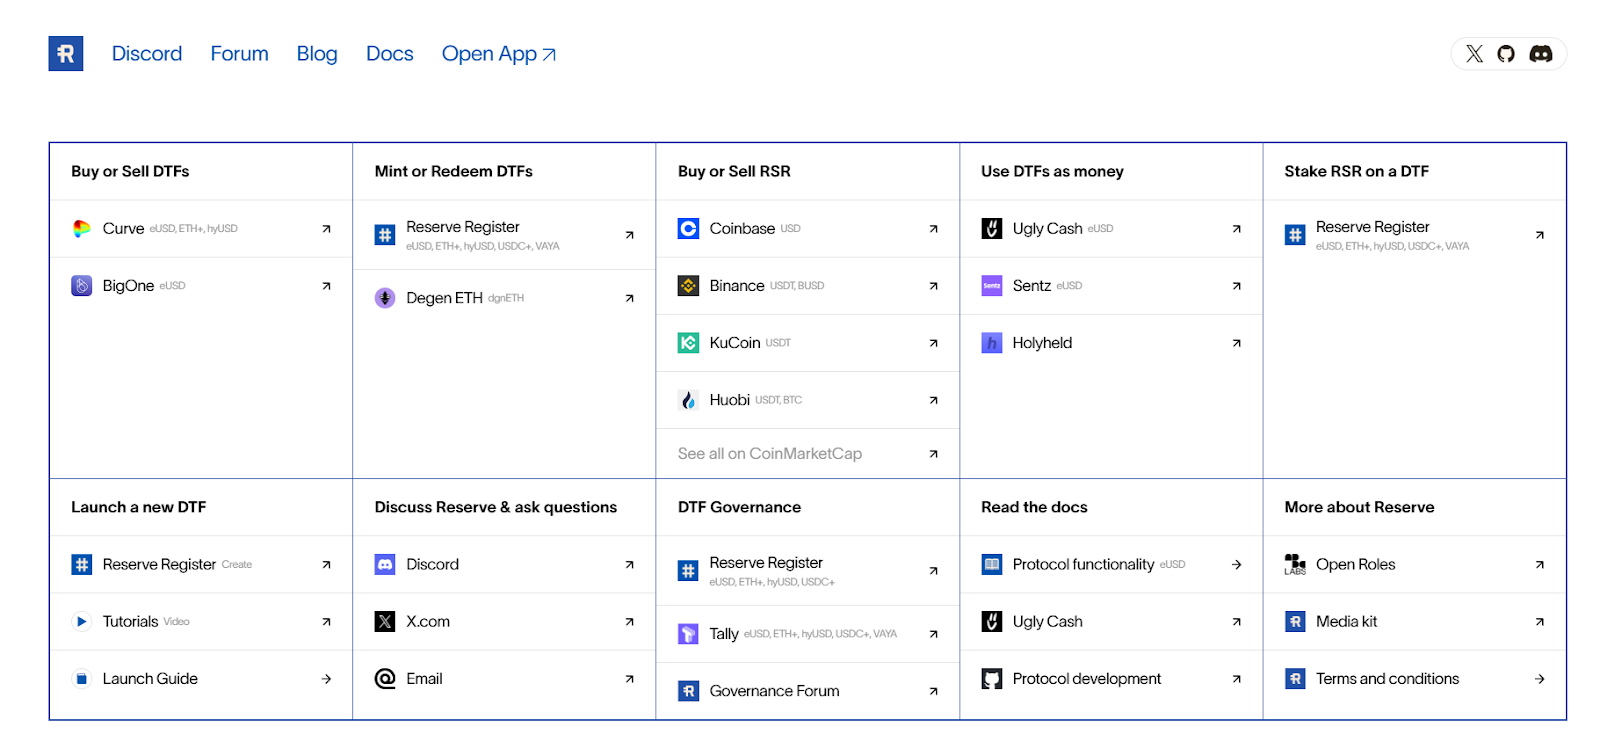The image size is (1600, 749).
Task: Click the Tally logo icon
Action: 689,634
